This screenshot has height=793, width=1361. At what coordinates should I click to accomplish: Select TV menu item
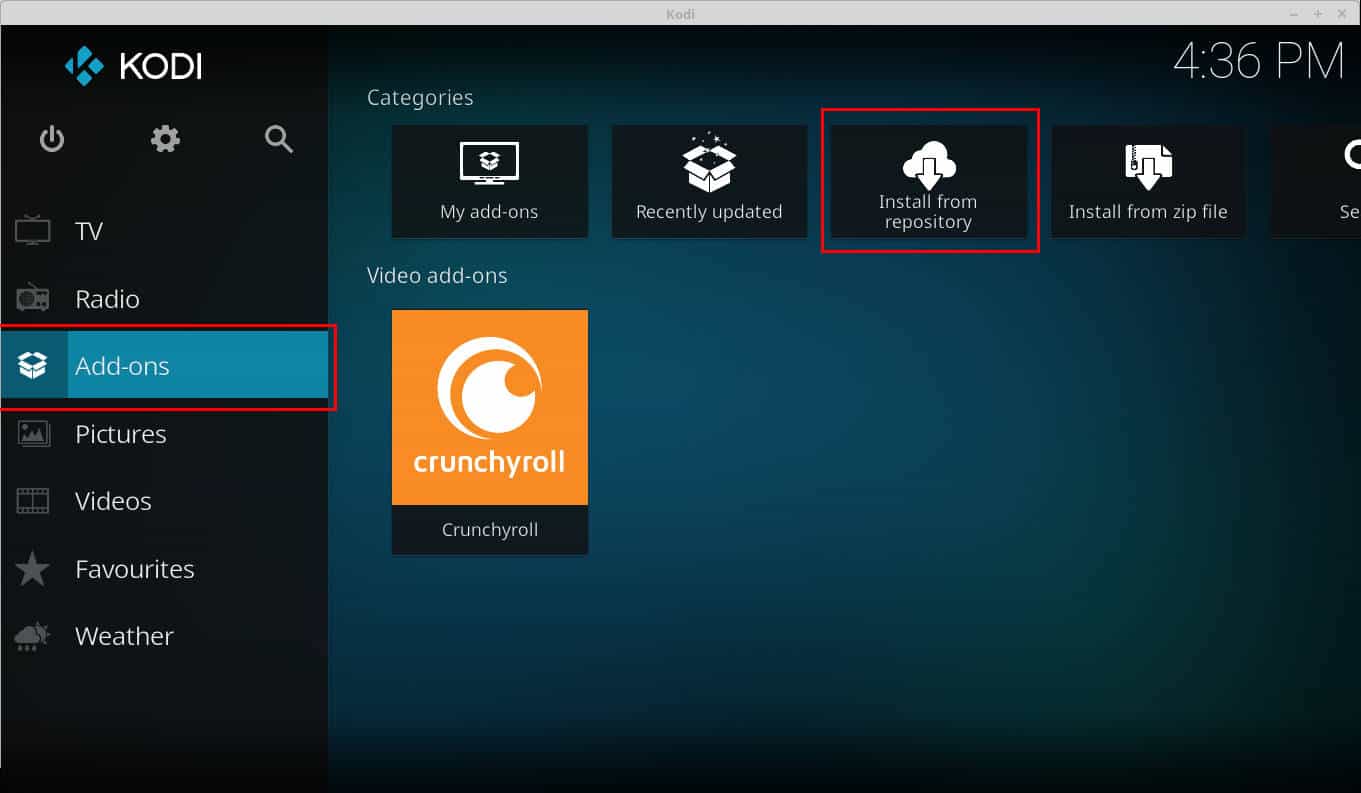(165, 231)
